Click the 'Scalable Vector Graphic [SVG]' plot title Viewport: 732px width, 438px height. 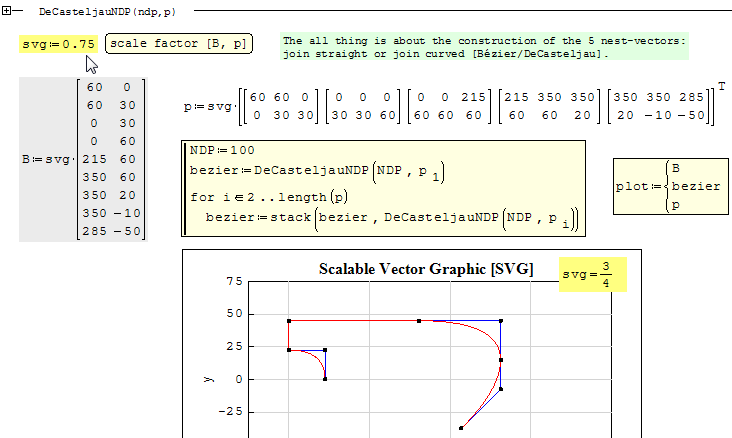tap(425, 269)
